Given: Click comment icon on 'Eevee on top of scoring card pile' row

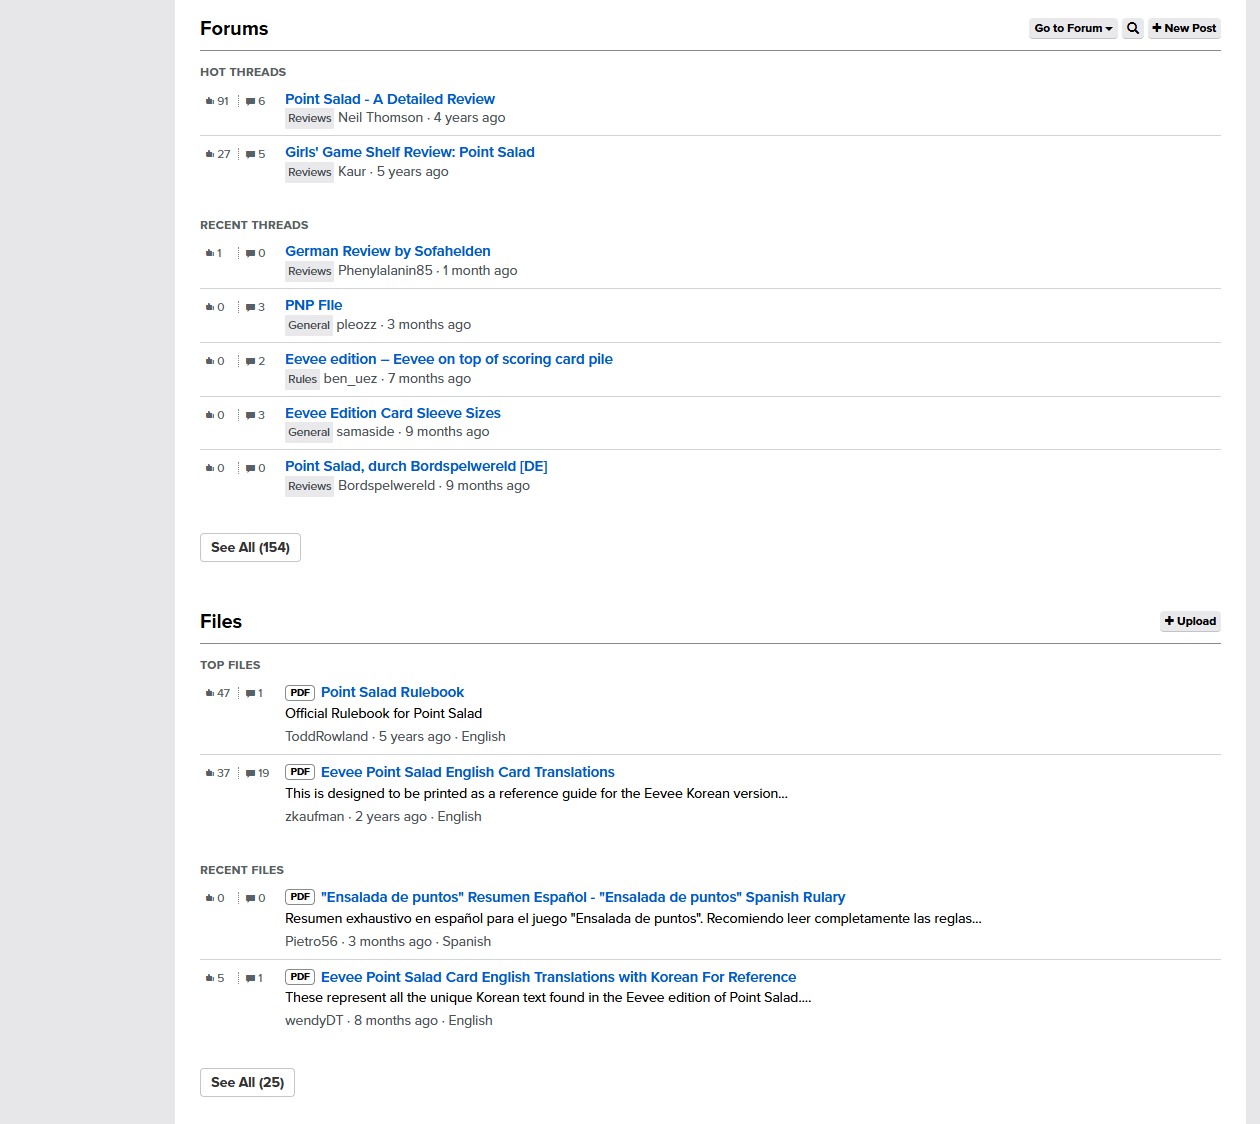Looking at the screenshot, I should click(250, 361).
